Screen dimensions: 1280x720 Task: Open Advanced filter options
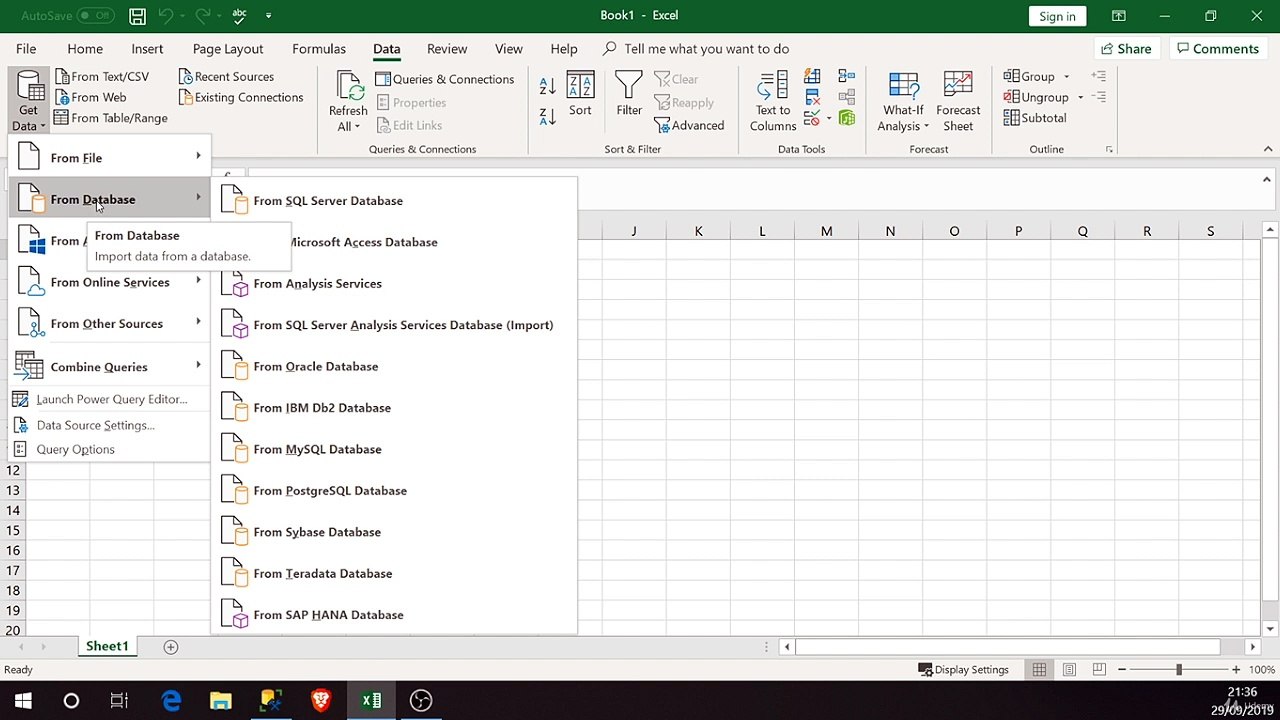click(x=689, y=125)
